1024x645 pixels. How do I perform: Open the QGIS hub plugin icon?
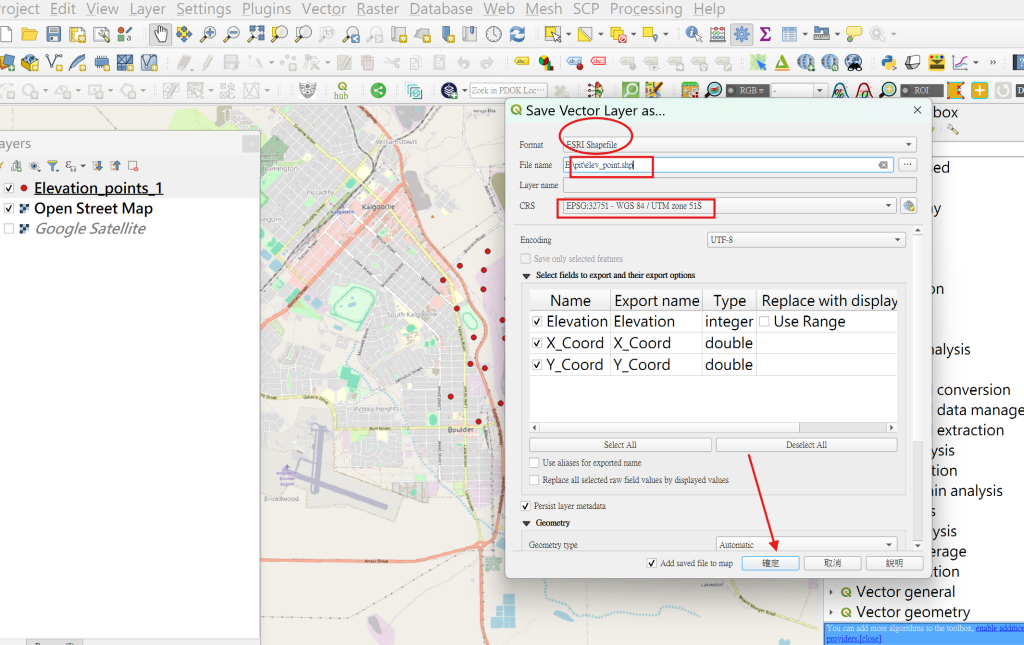pyautogui.click(x=342, y=91)
